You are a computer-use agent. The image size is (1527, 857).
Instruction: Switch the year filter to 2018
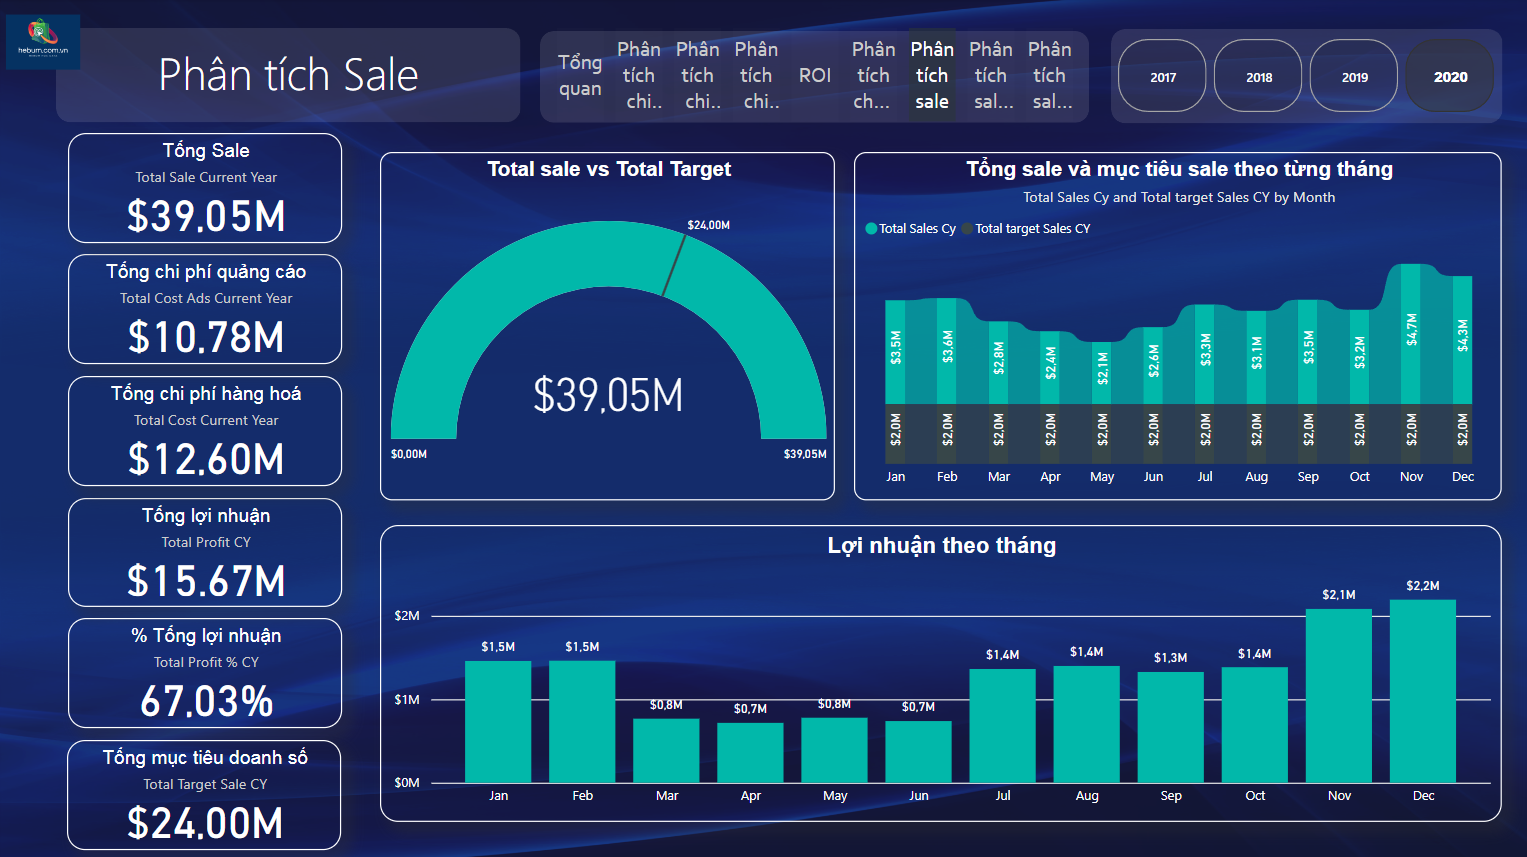coord(1258,76)
